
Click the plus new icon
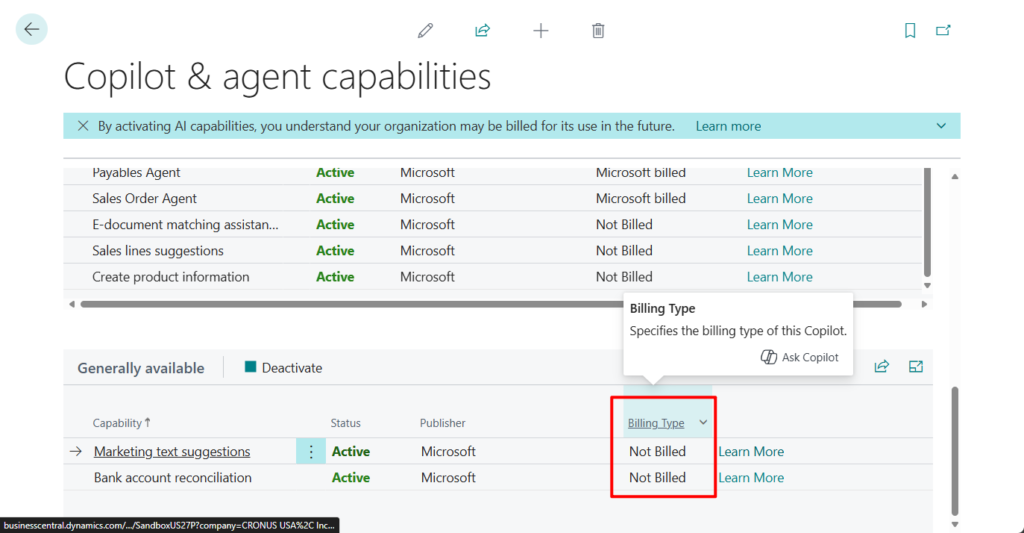point(541,31)
